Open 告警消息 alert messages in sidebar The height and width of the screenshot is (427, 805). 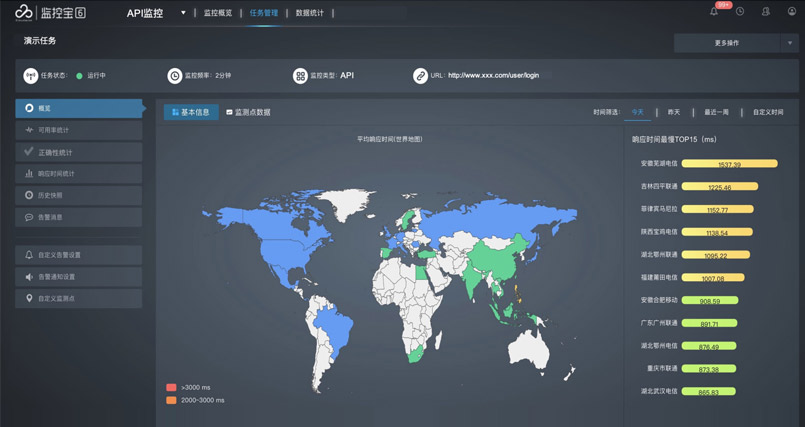click(79, 217)
